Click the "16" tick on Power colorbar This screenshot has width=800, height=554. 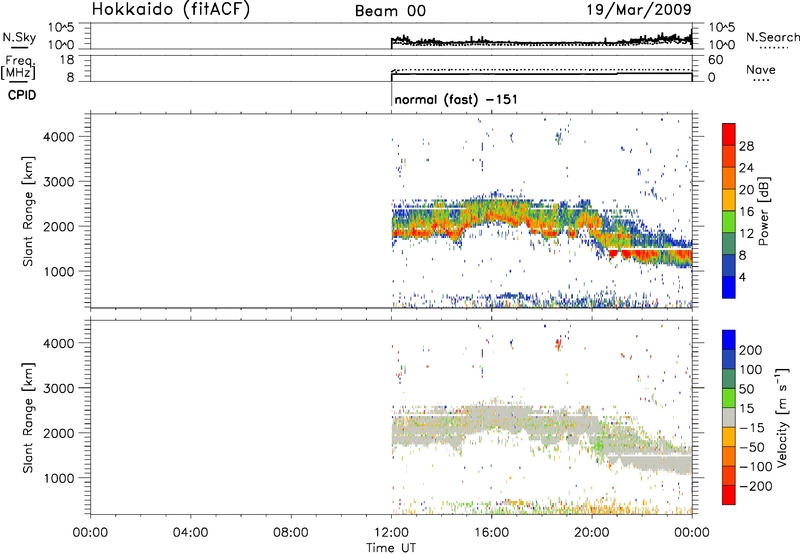pyautogui.click(x=746, y=212)
